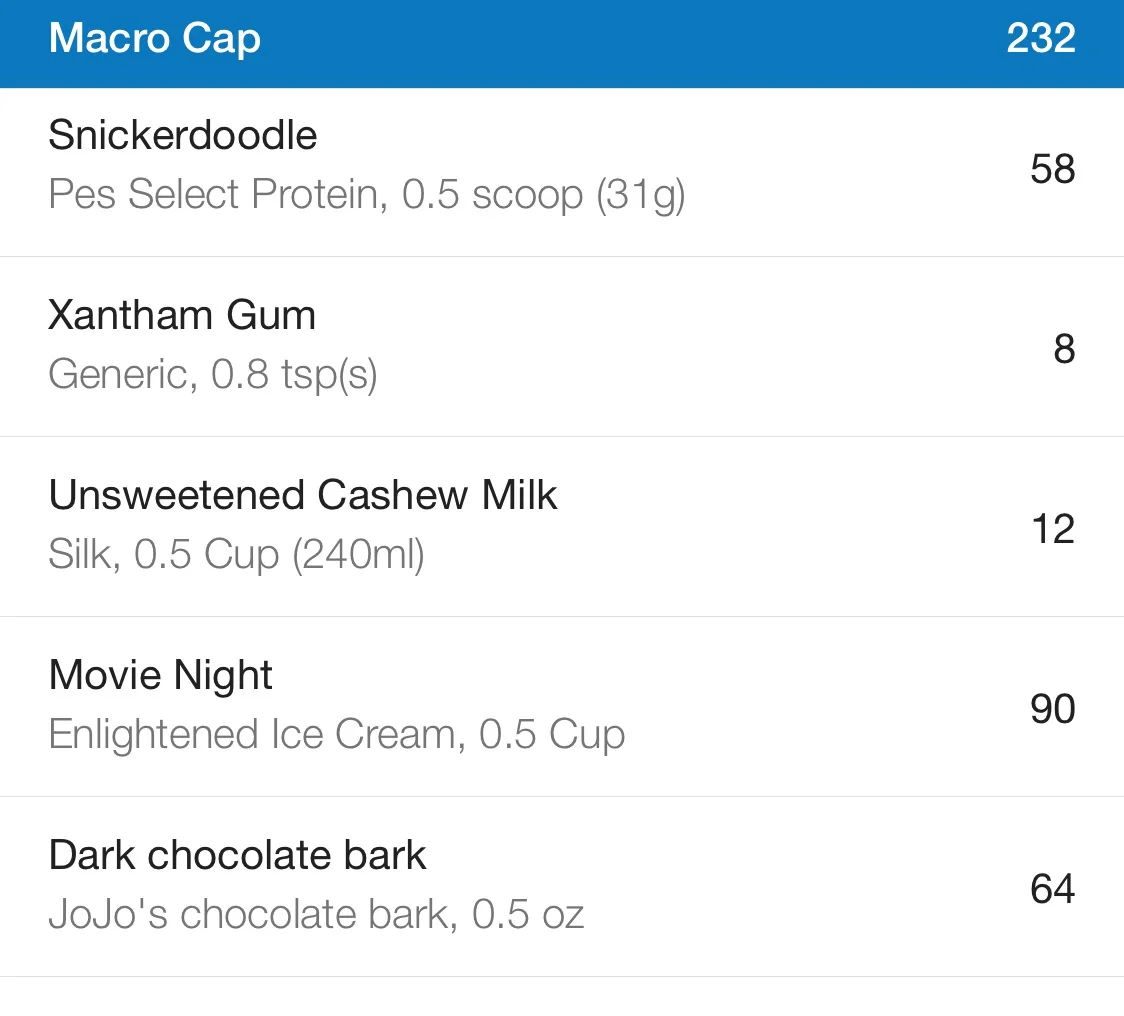Image resolution: width=1124 pixels, height=1016 pixels.
Task: Tap the 232 total in header
Action: [x=1041, y=38]
